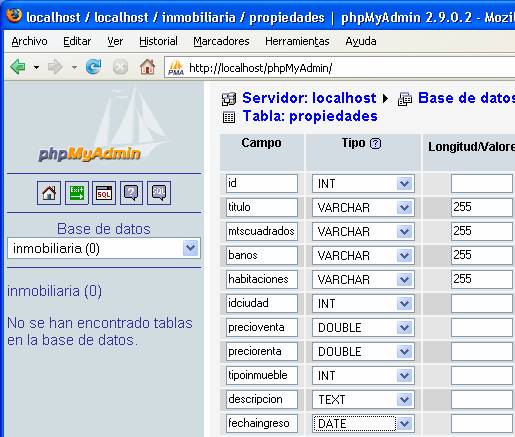
Task: Open the Historial menu
Action: coord(158,41)
